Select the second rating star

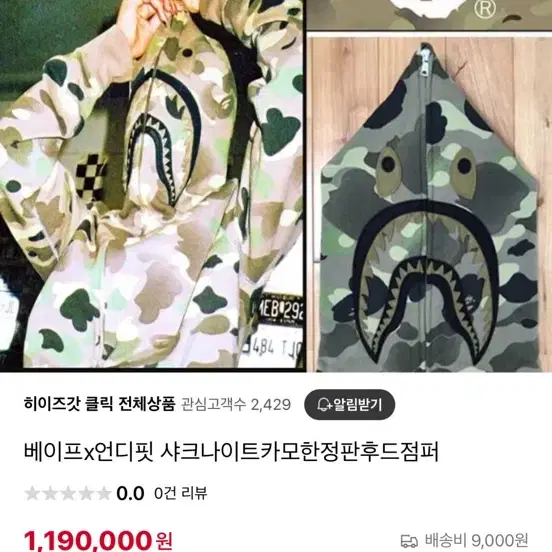click(50, 493)
